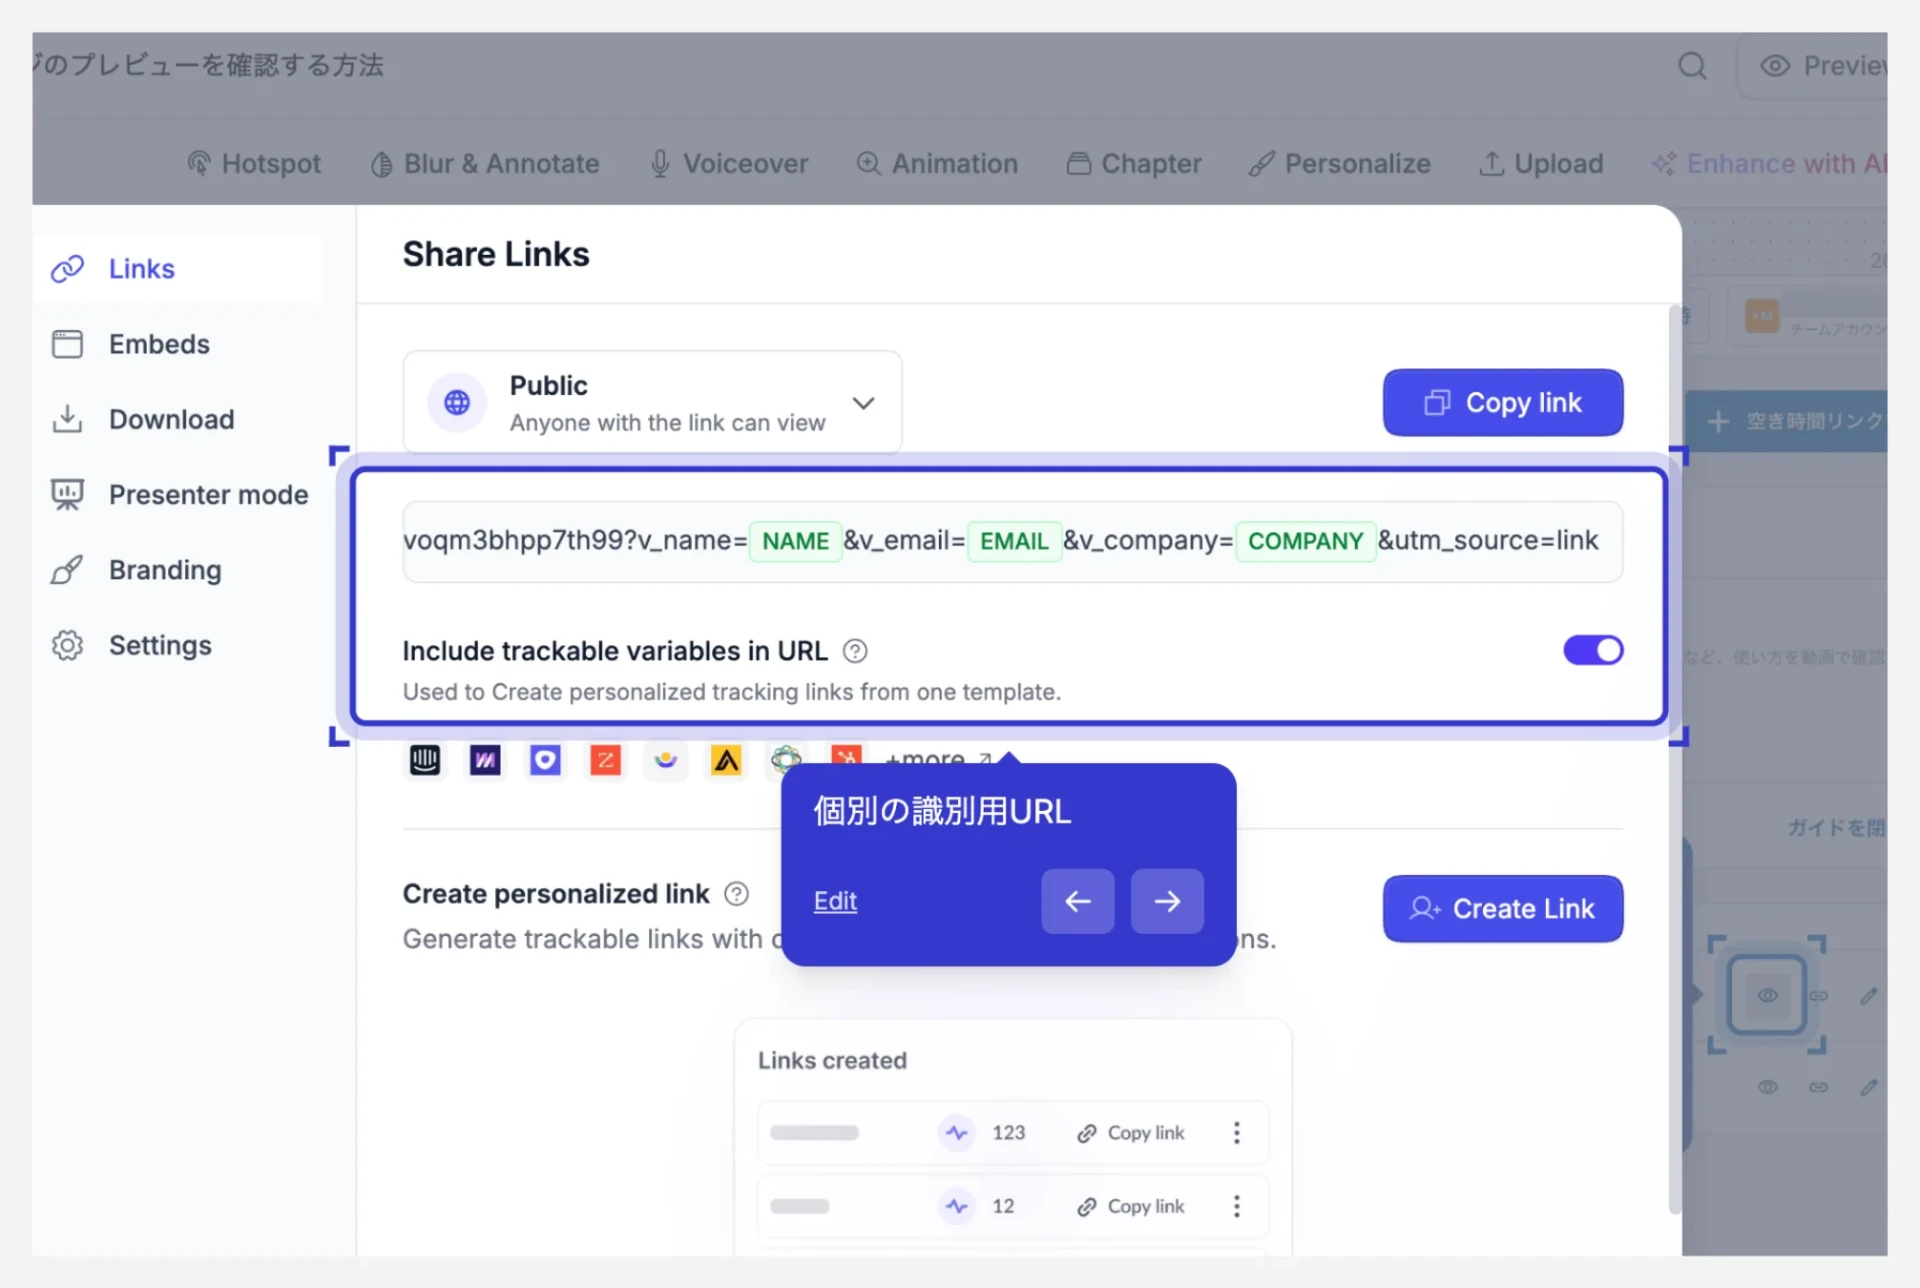Click the Share Links panel scrollbar
This screenshot has height=1288, width=1920.
(x=1676, y=760)
